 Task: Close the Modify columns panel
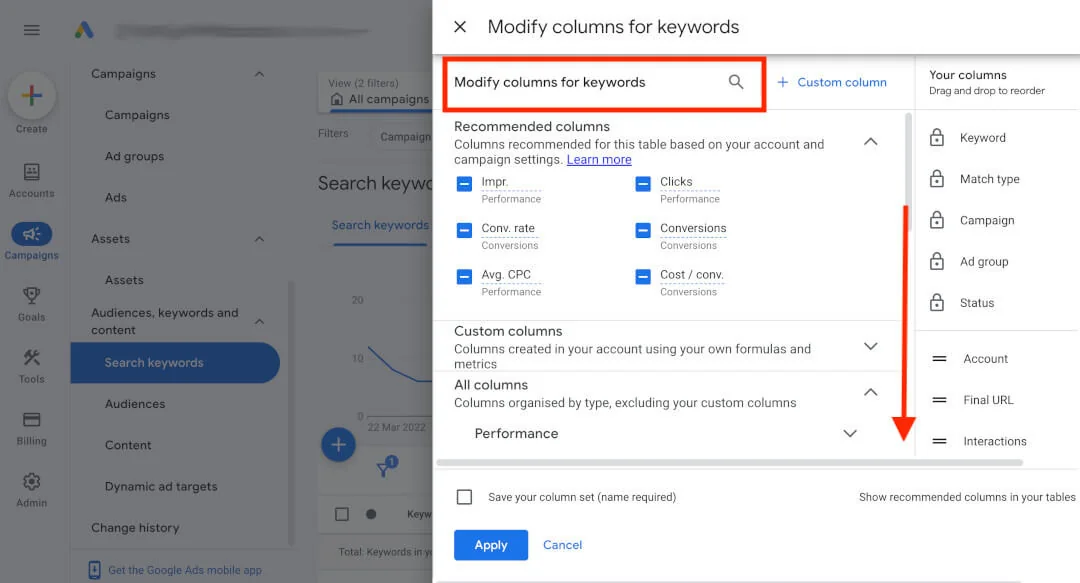pyautogui.click(x=460, y=27)
